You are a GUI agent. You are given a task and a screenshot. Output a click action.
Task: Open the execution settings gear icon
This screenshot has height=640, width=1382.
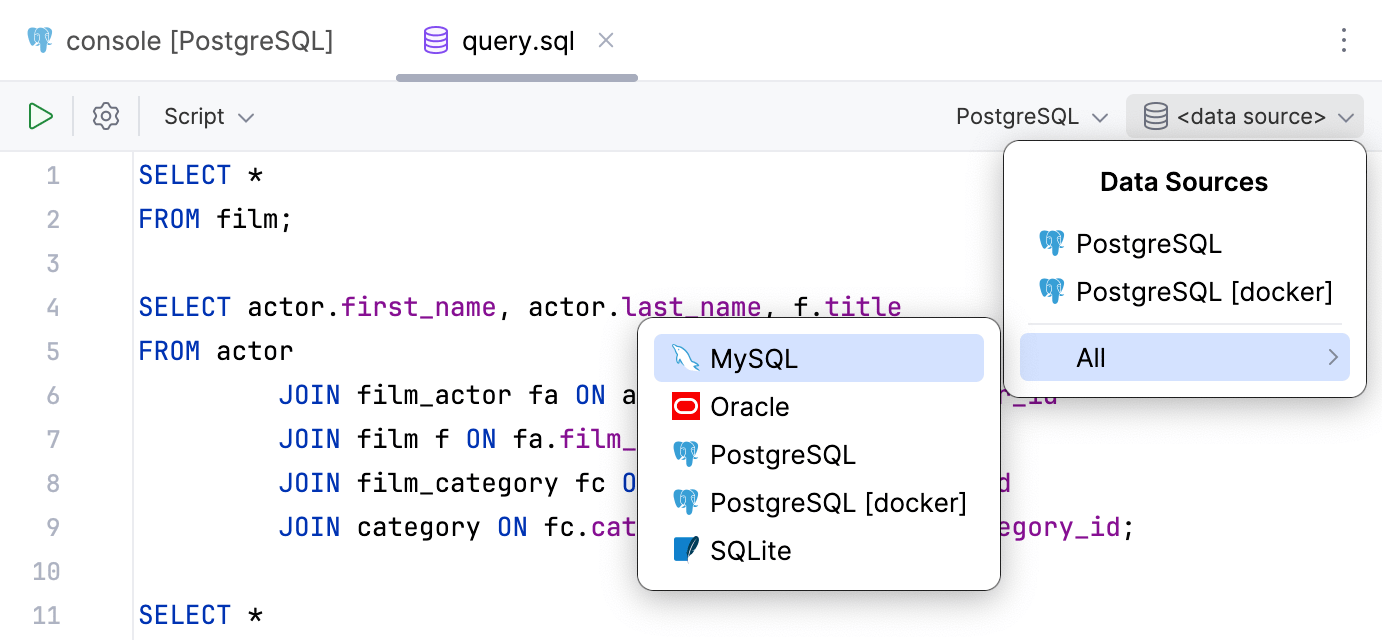point(105,115)
